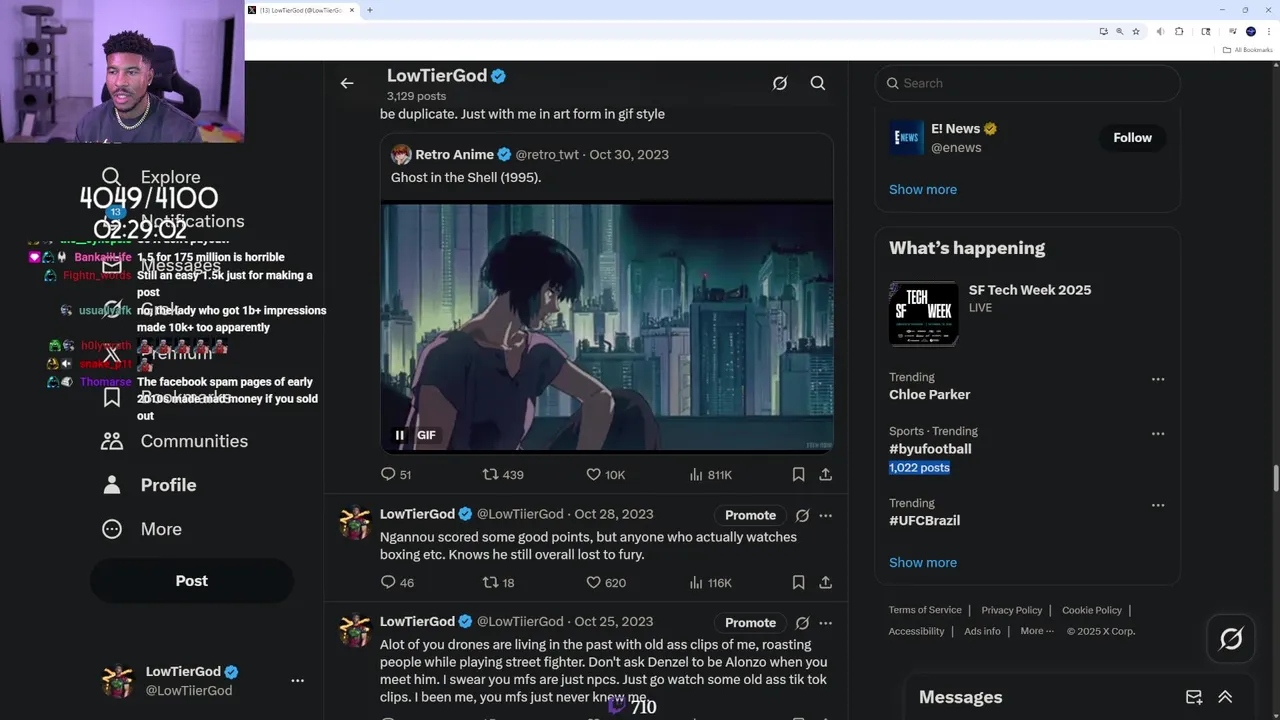Open Profile in sidebar

click(149, 485)
